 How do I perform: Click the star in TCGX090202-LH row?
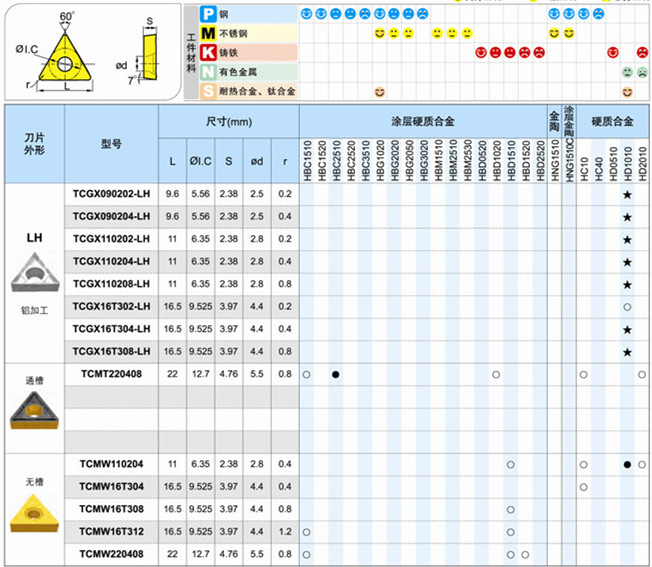click(627, 194)
